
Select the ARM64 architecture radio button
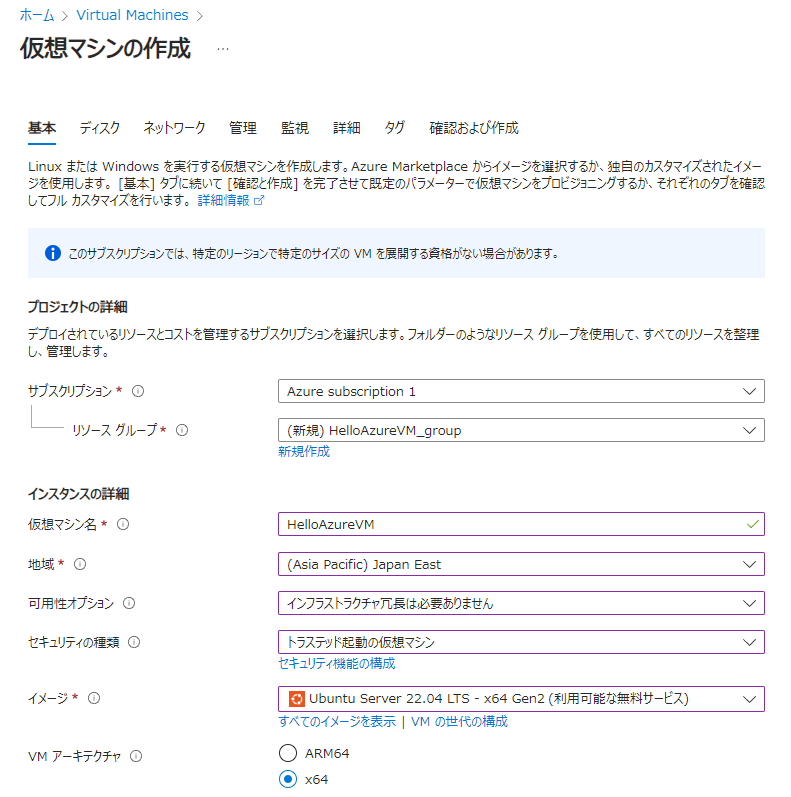point(288,753)
